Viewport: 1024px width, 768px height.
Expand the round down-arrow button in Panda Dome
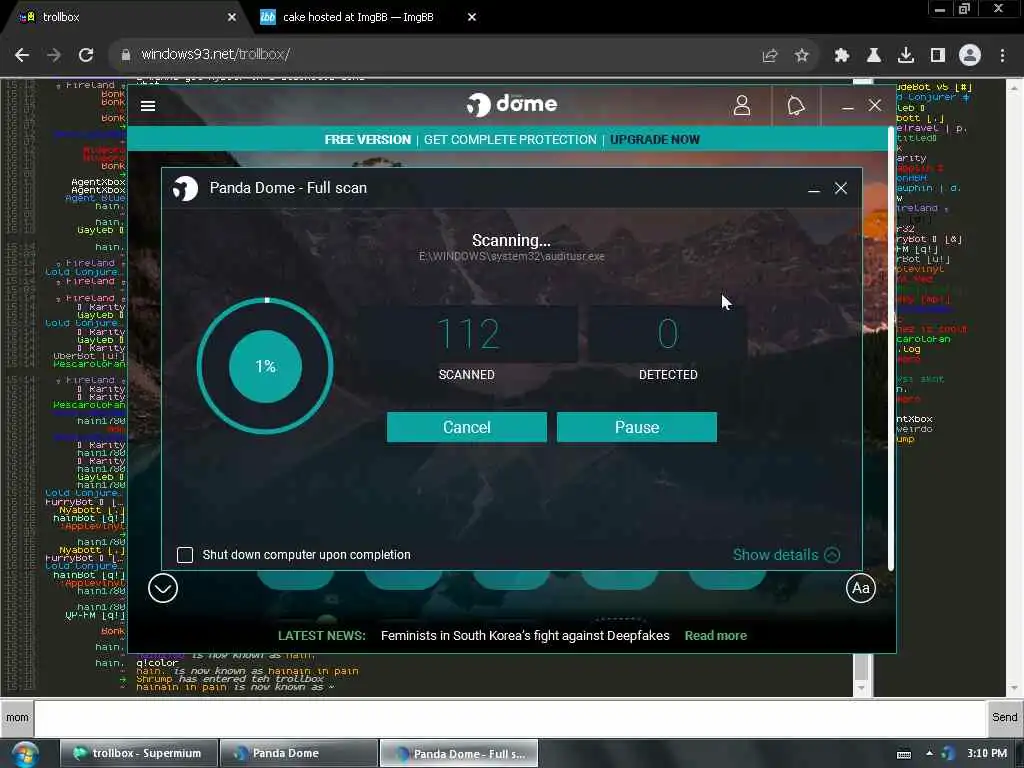coord(163,588)
